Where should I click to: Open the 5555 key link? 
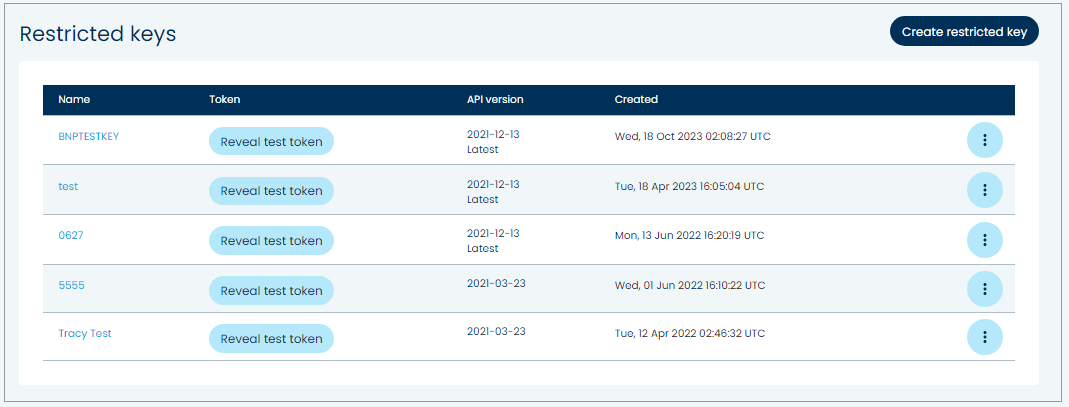point(71,285)
